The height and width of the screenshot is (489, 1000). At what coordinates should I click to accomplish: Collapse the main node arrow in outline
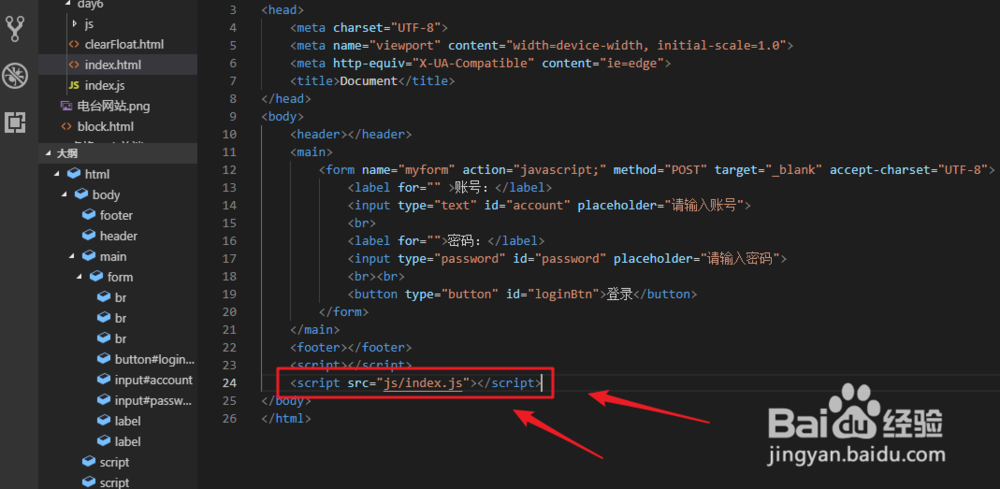(73, 256)
